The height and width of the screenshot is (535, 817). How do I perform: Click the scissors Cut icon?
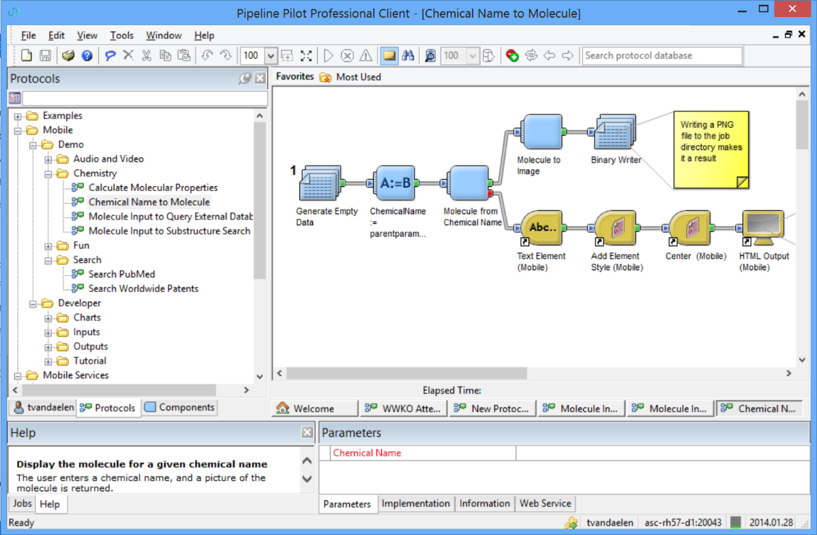(x=146, y=56)
